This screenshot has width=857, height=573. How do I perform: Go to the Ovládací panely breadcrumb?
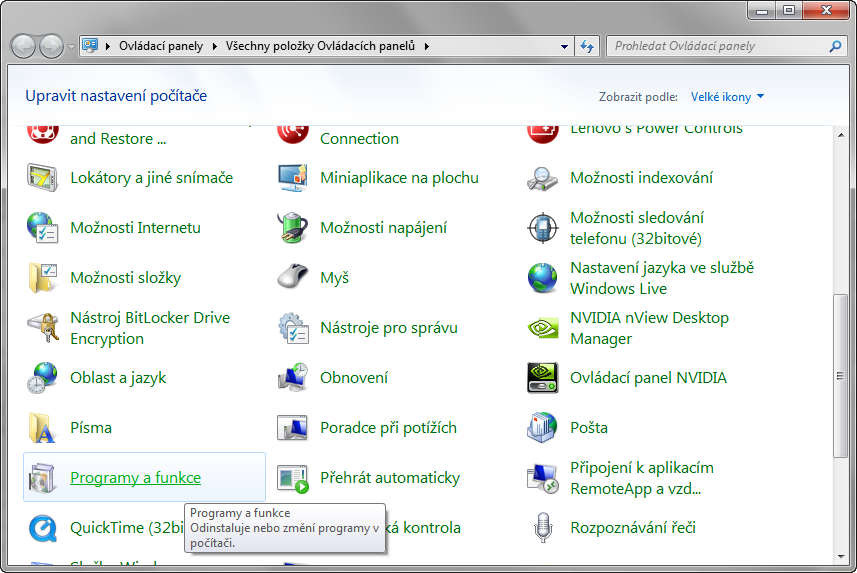pyautogui.click(x=161, y=46)
